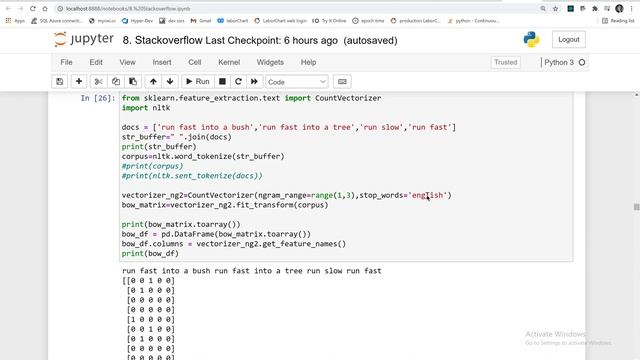Viewport: 640px width, 360px height.
Task: Open the Hyper-Dev bookmark
Action: click(138, 21)
